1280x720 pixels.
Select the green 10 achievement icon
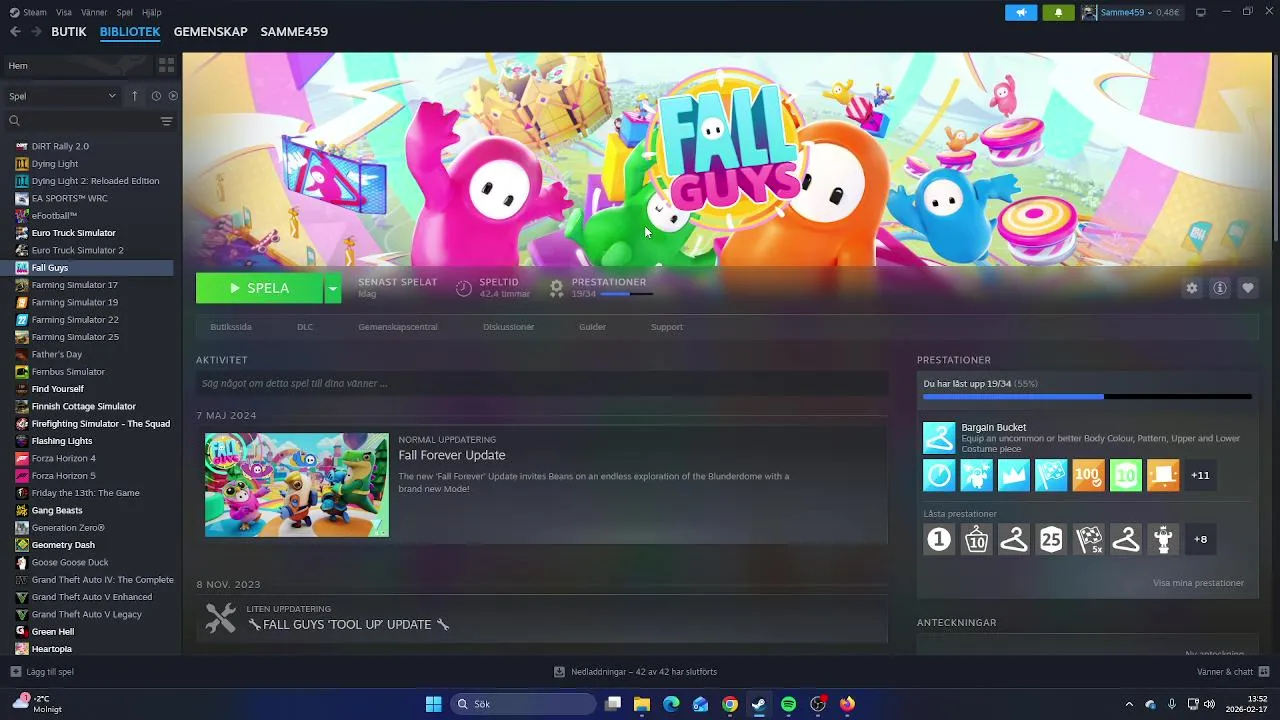(1126, 475)
